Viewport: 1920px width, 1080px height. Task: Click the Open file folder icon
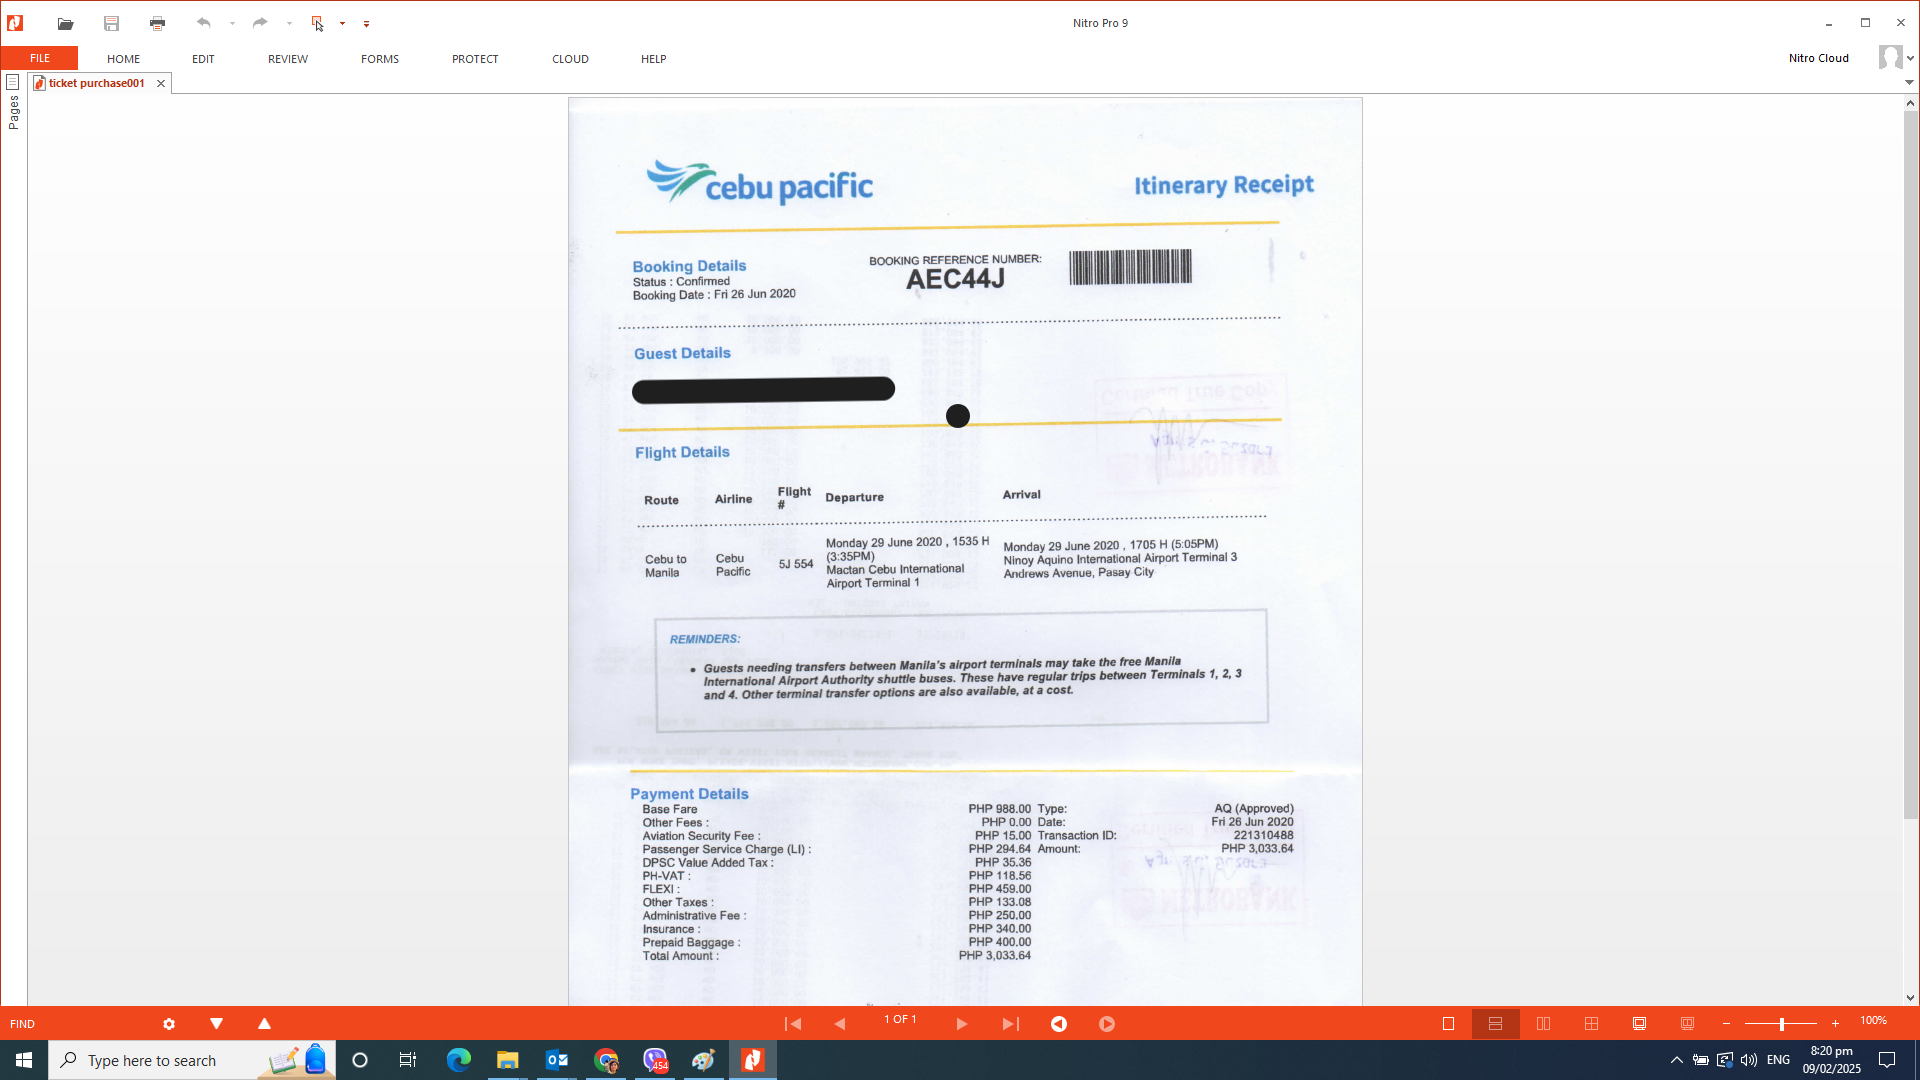click(65, 23)
